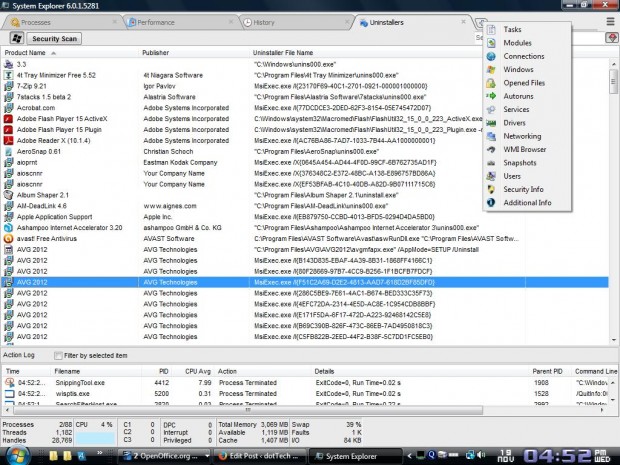Close the Performance tab

click(x=231, y=22)
